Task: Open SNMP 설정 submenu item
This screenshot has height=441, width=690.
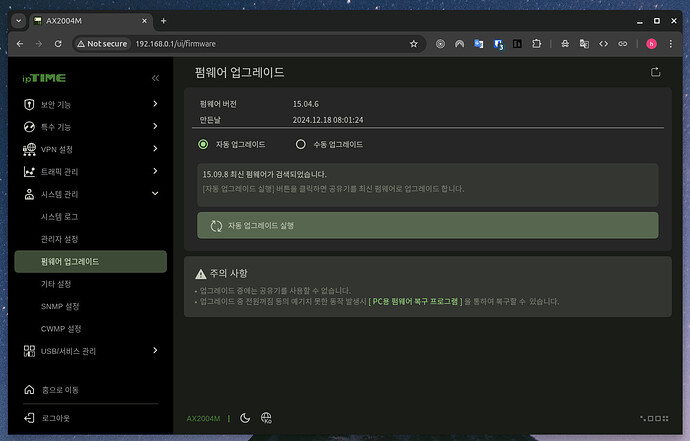Action: point(60,306)
